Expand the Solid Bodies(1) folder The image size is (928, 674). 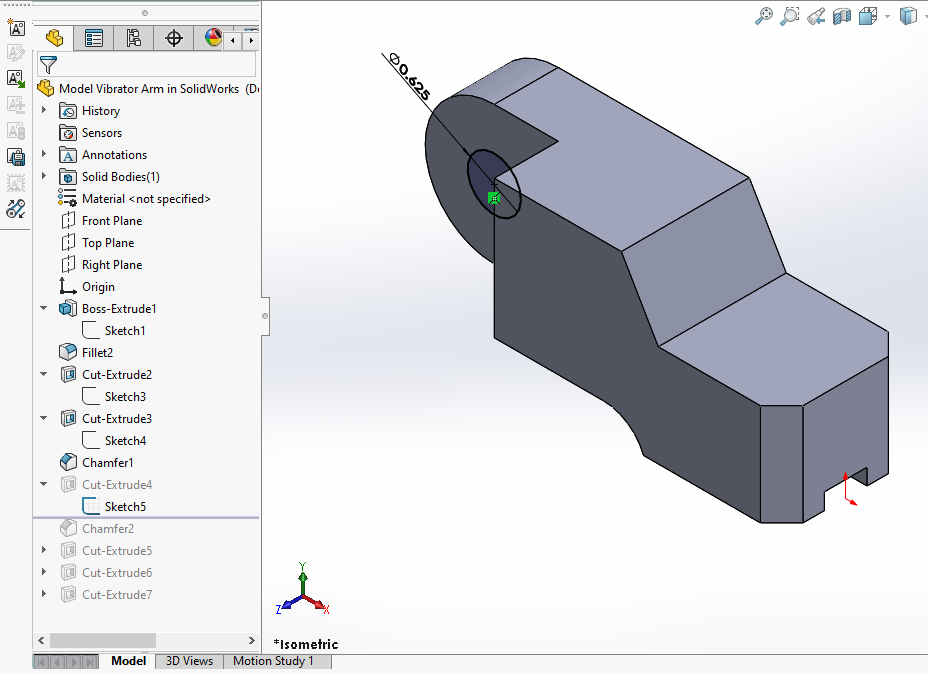(44, 177)
